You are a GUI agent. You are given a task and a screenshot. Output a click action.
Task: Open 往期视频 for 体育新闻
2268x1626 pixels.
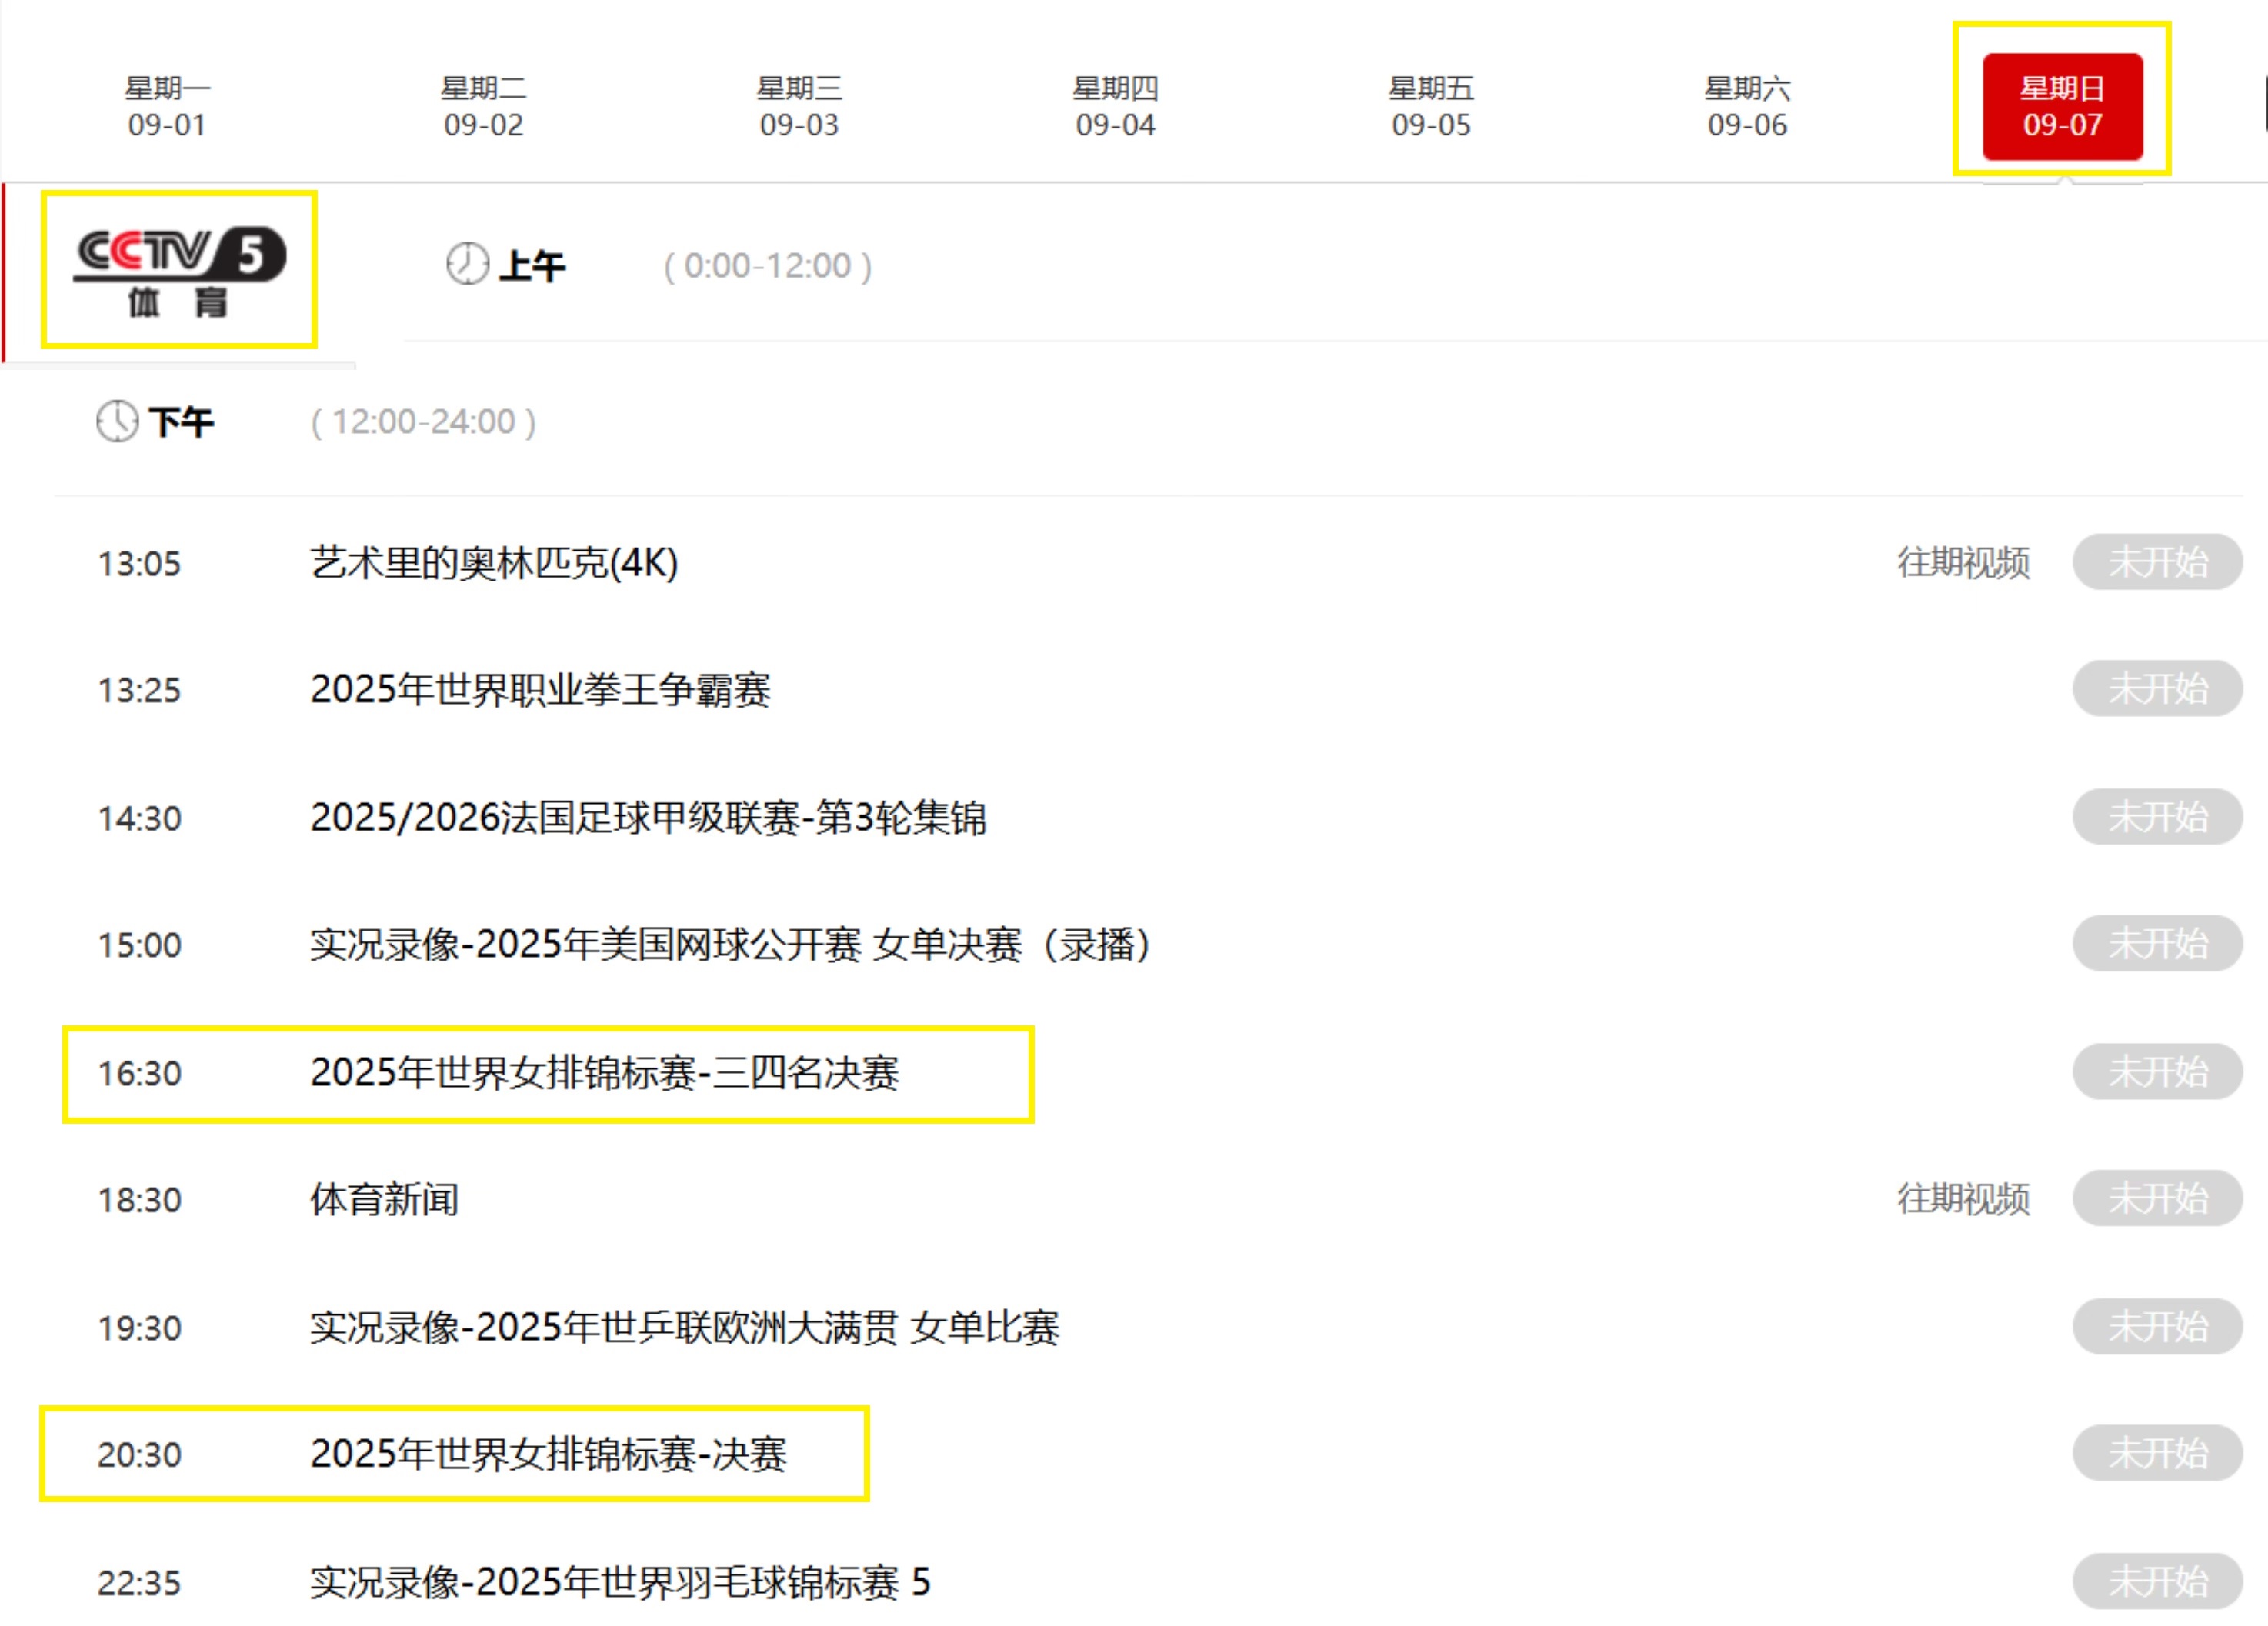(1963, 1200)
